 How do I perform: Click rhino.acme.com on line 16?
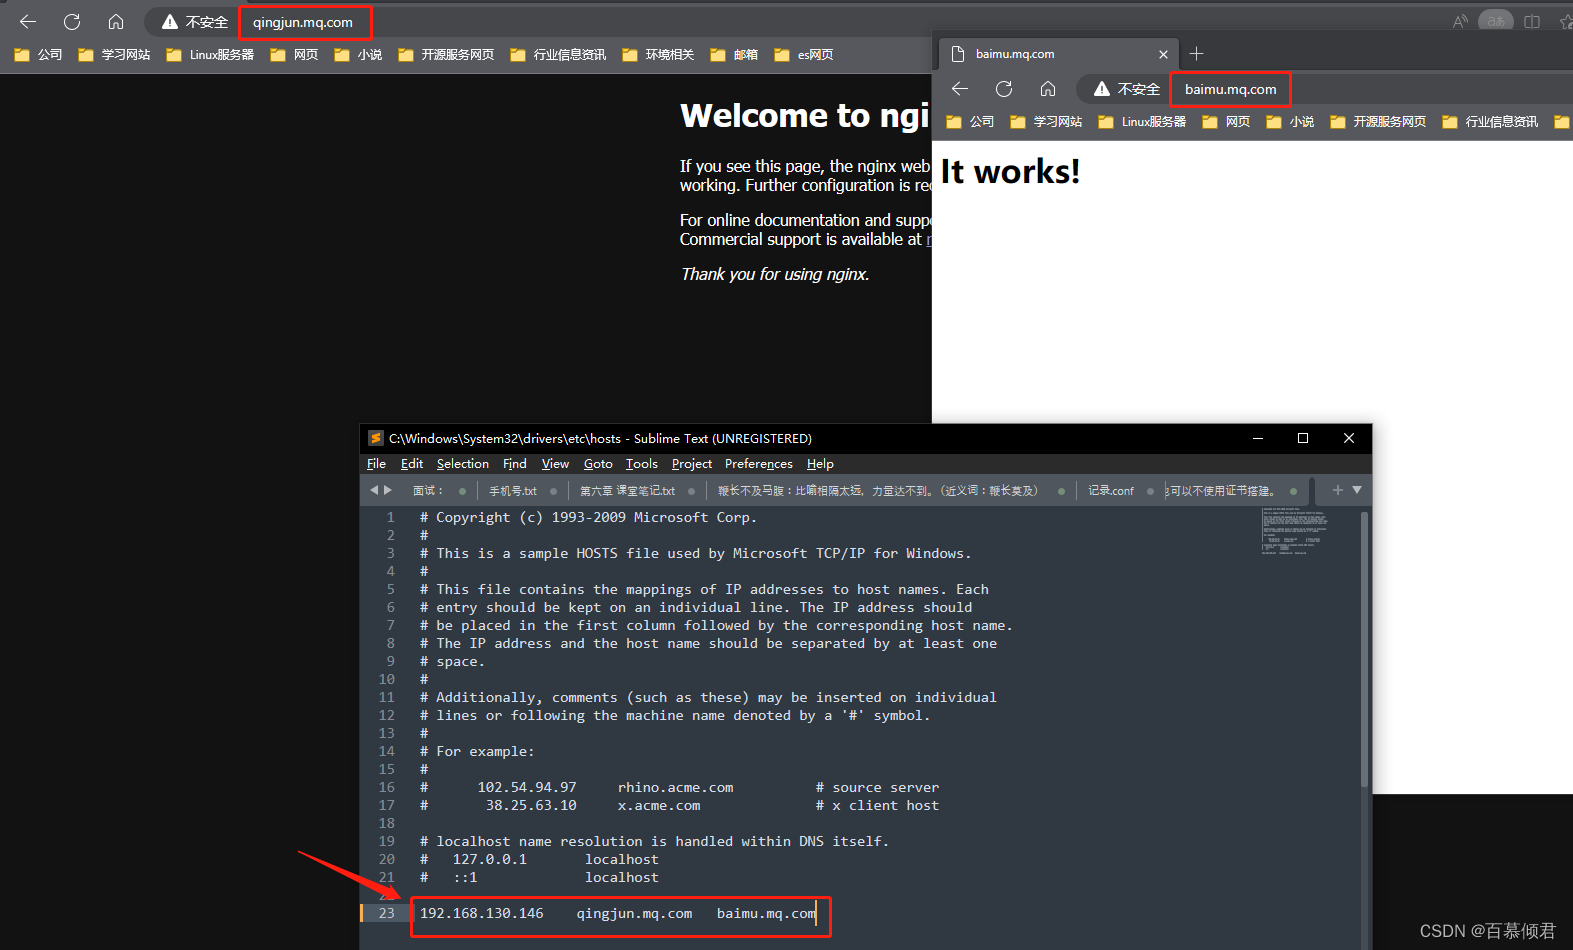point(675,787)
